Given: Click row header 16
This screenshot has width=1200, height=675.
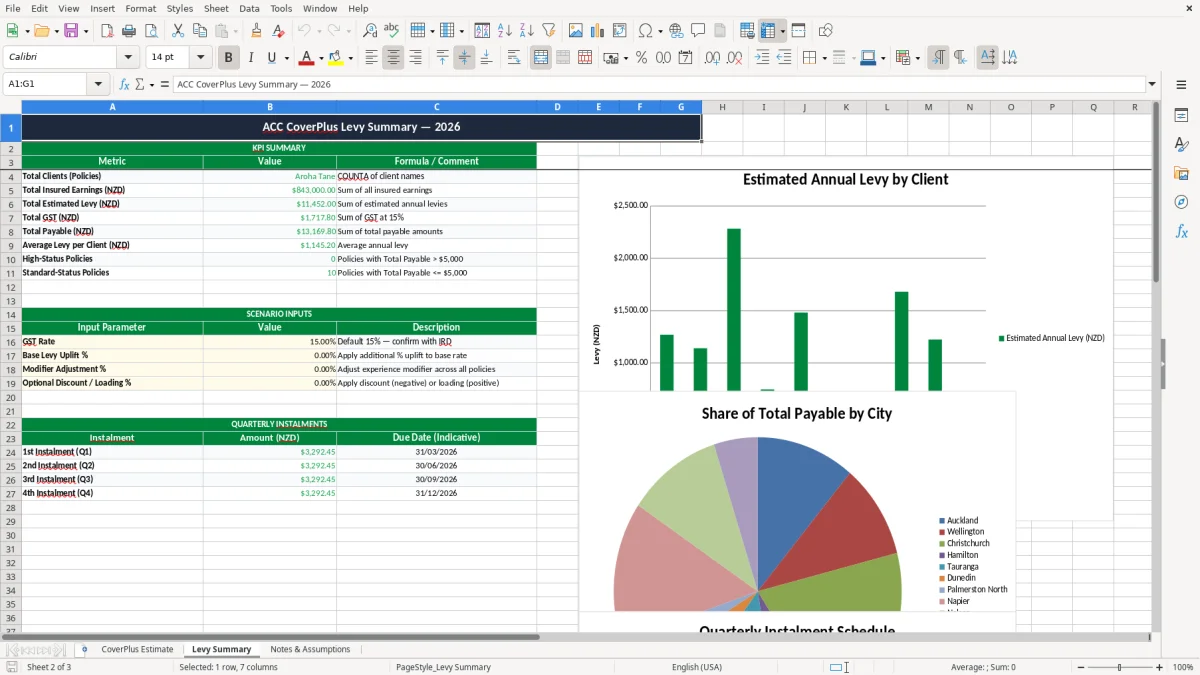Looking at the screenshot, I should click(x=11, y=341).
